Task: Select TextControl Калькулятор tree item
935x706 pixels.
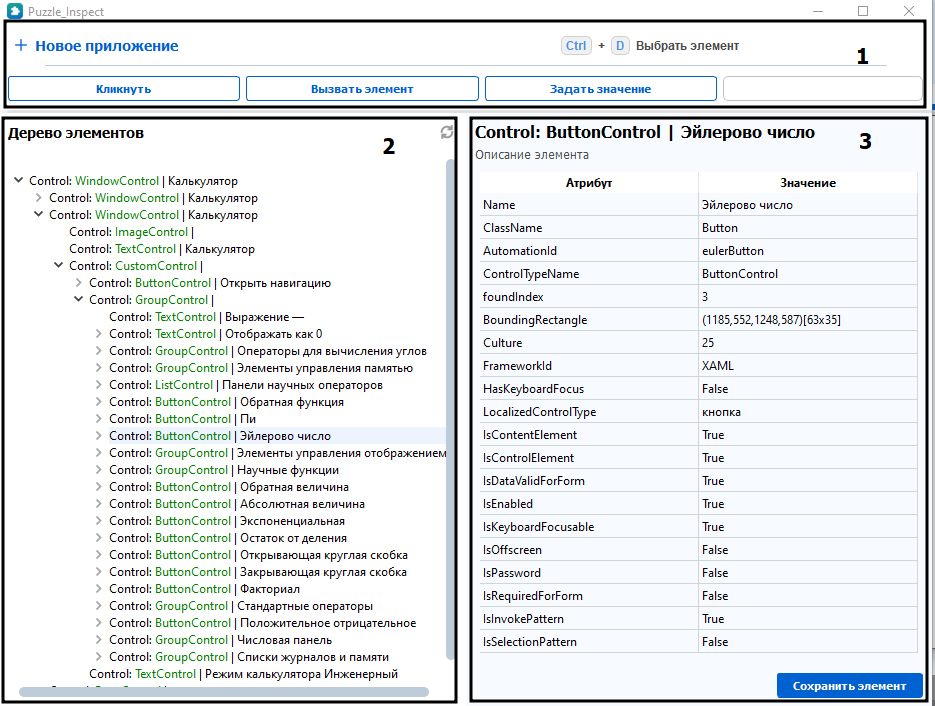Action: [162, 249]
